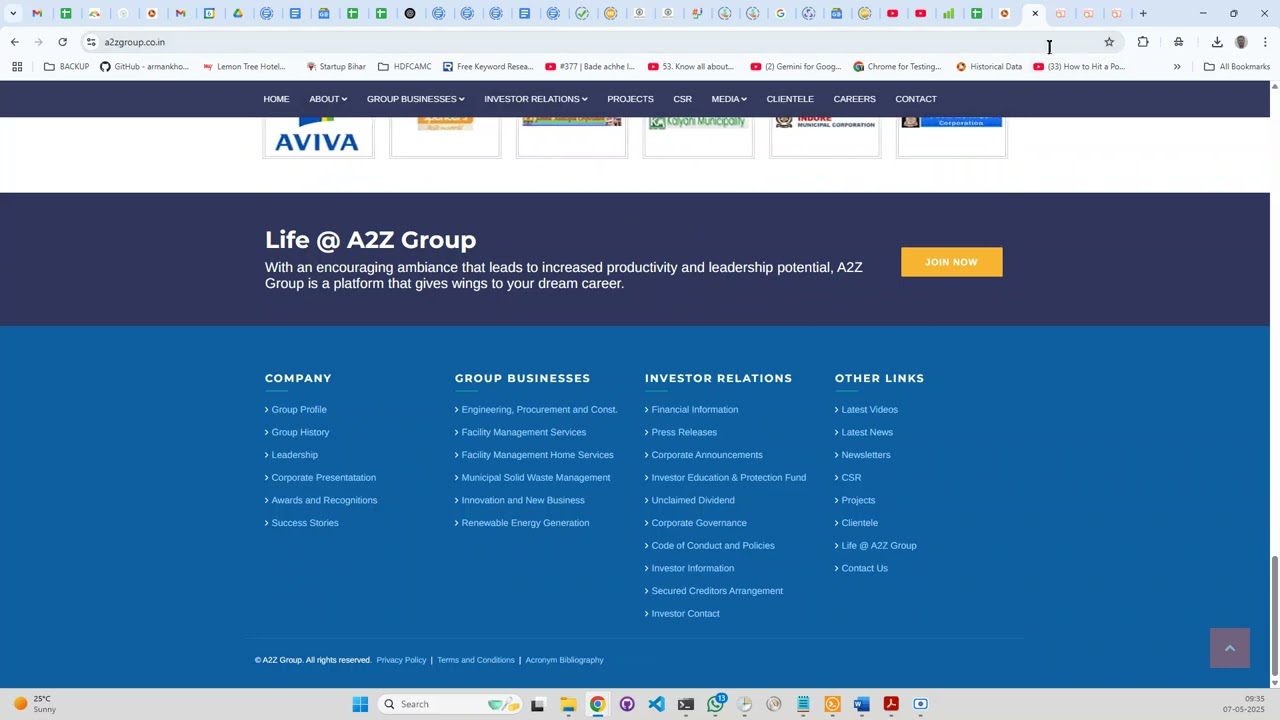Open the Financial Information link
Image resolution: width=1280 pixels, height=720 pixels.
(x=695, y=410)
